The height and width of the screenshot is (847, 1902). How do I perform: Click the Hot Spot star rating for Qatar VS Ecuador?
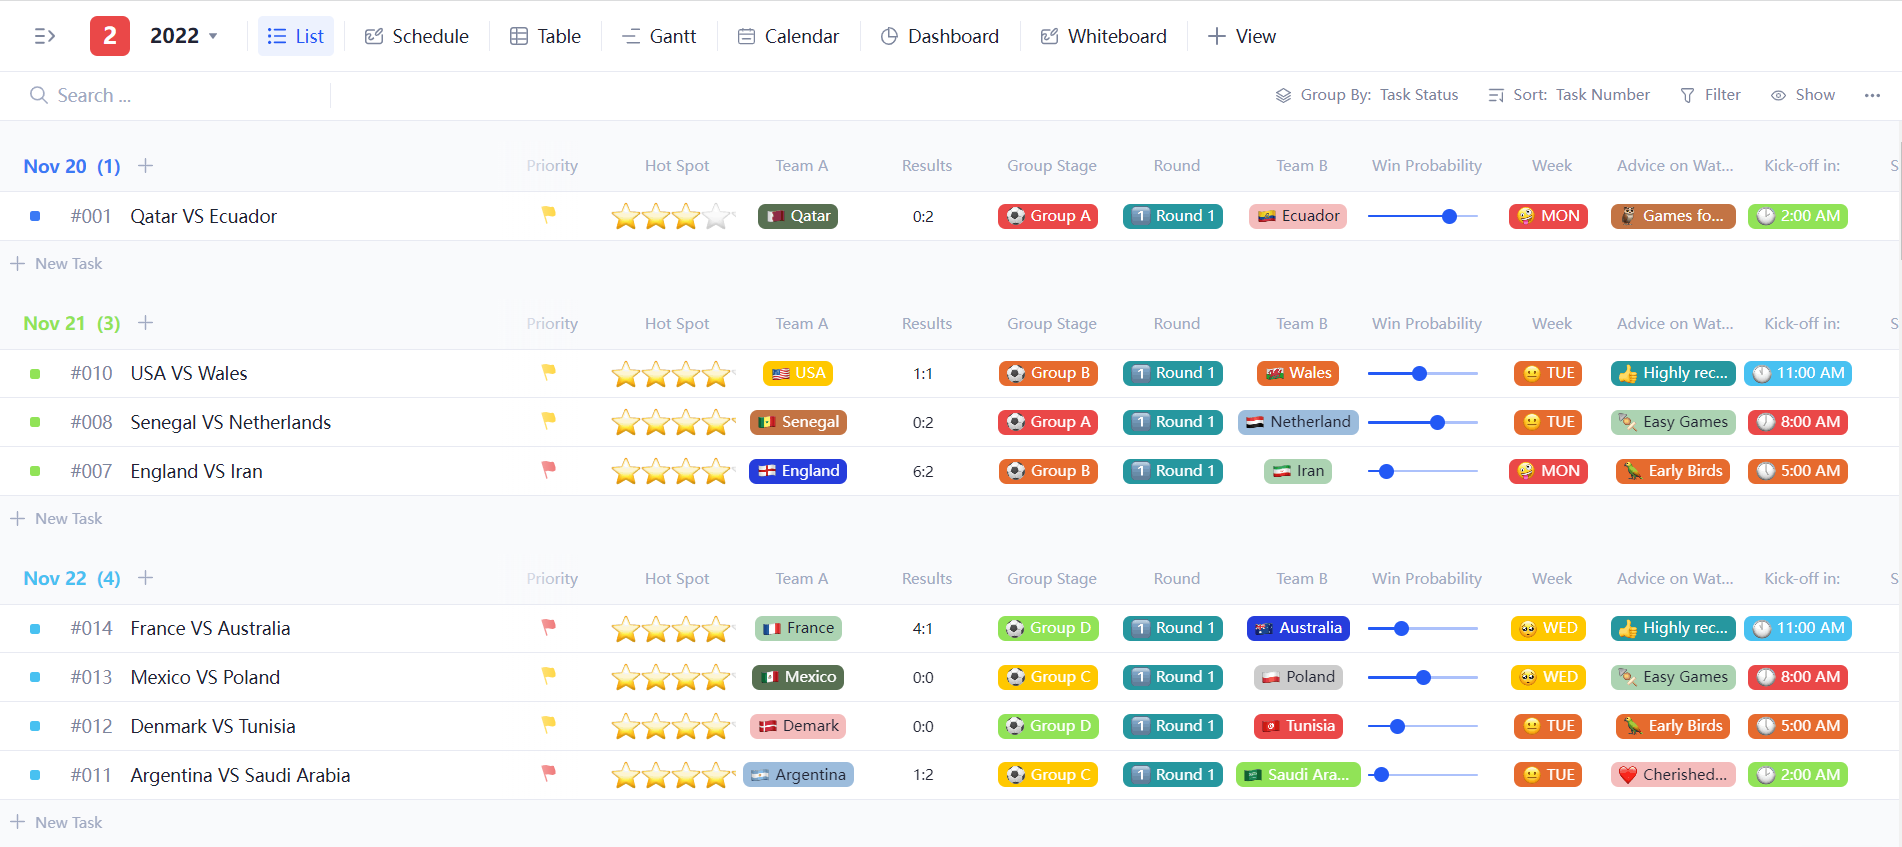click(x=672, y=216)
